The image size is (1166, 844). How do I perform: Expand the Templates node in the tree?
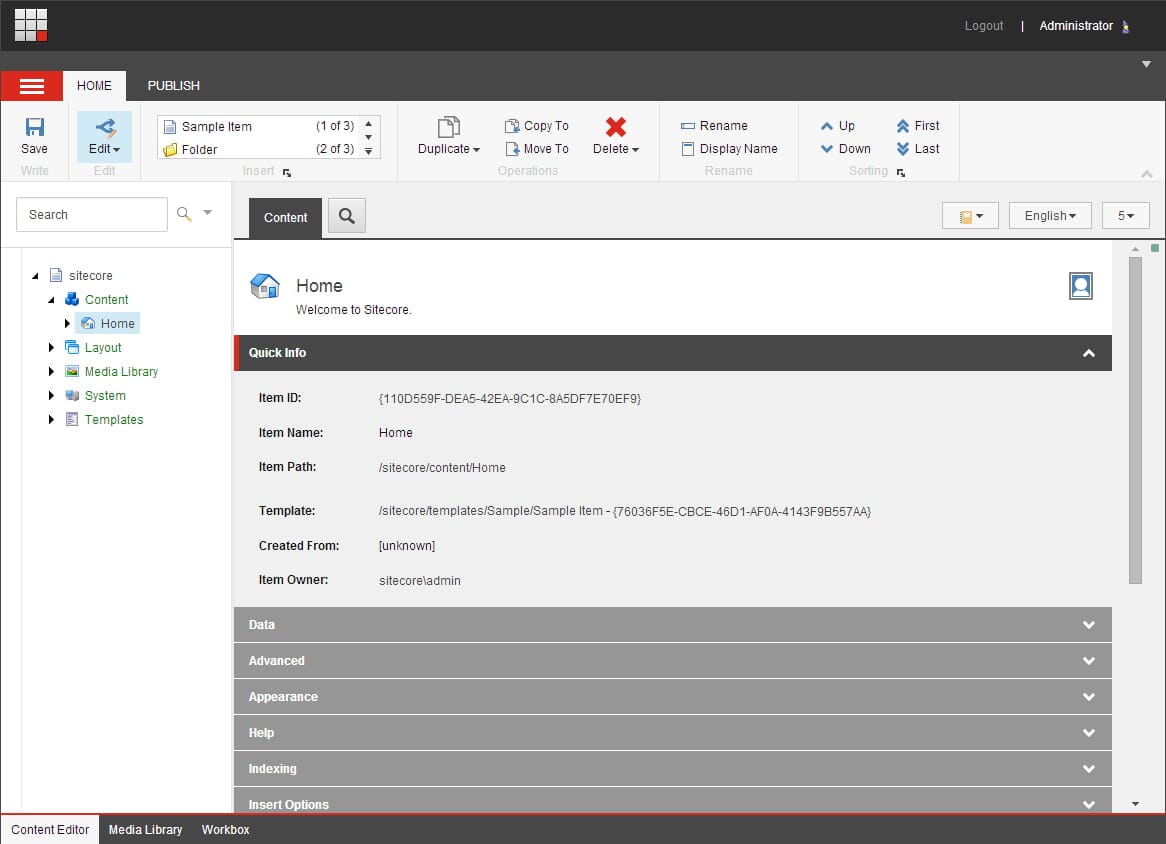click(x=51, y=419)
